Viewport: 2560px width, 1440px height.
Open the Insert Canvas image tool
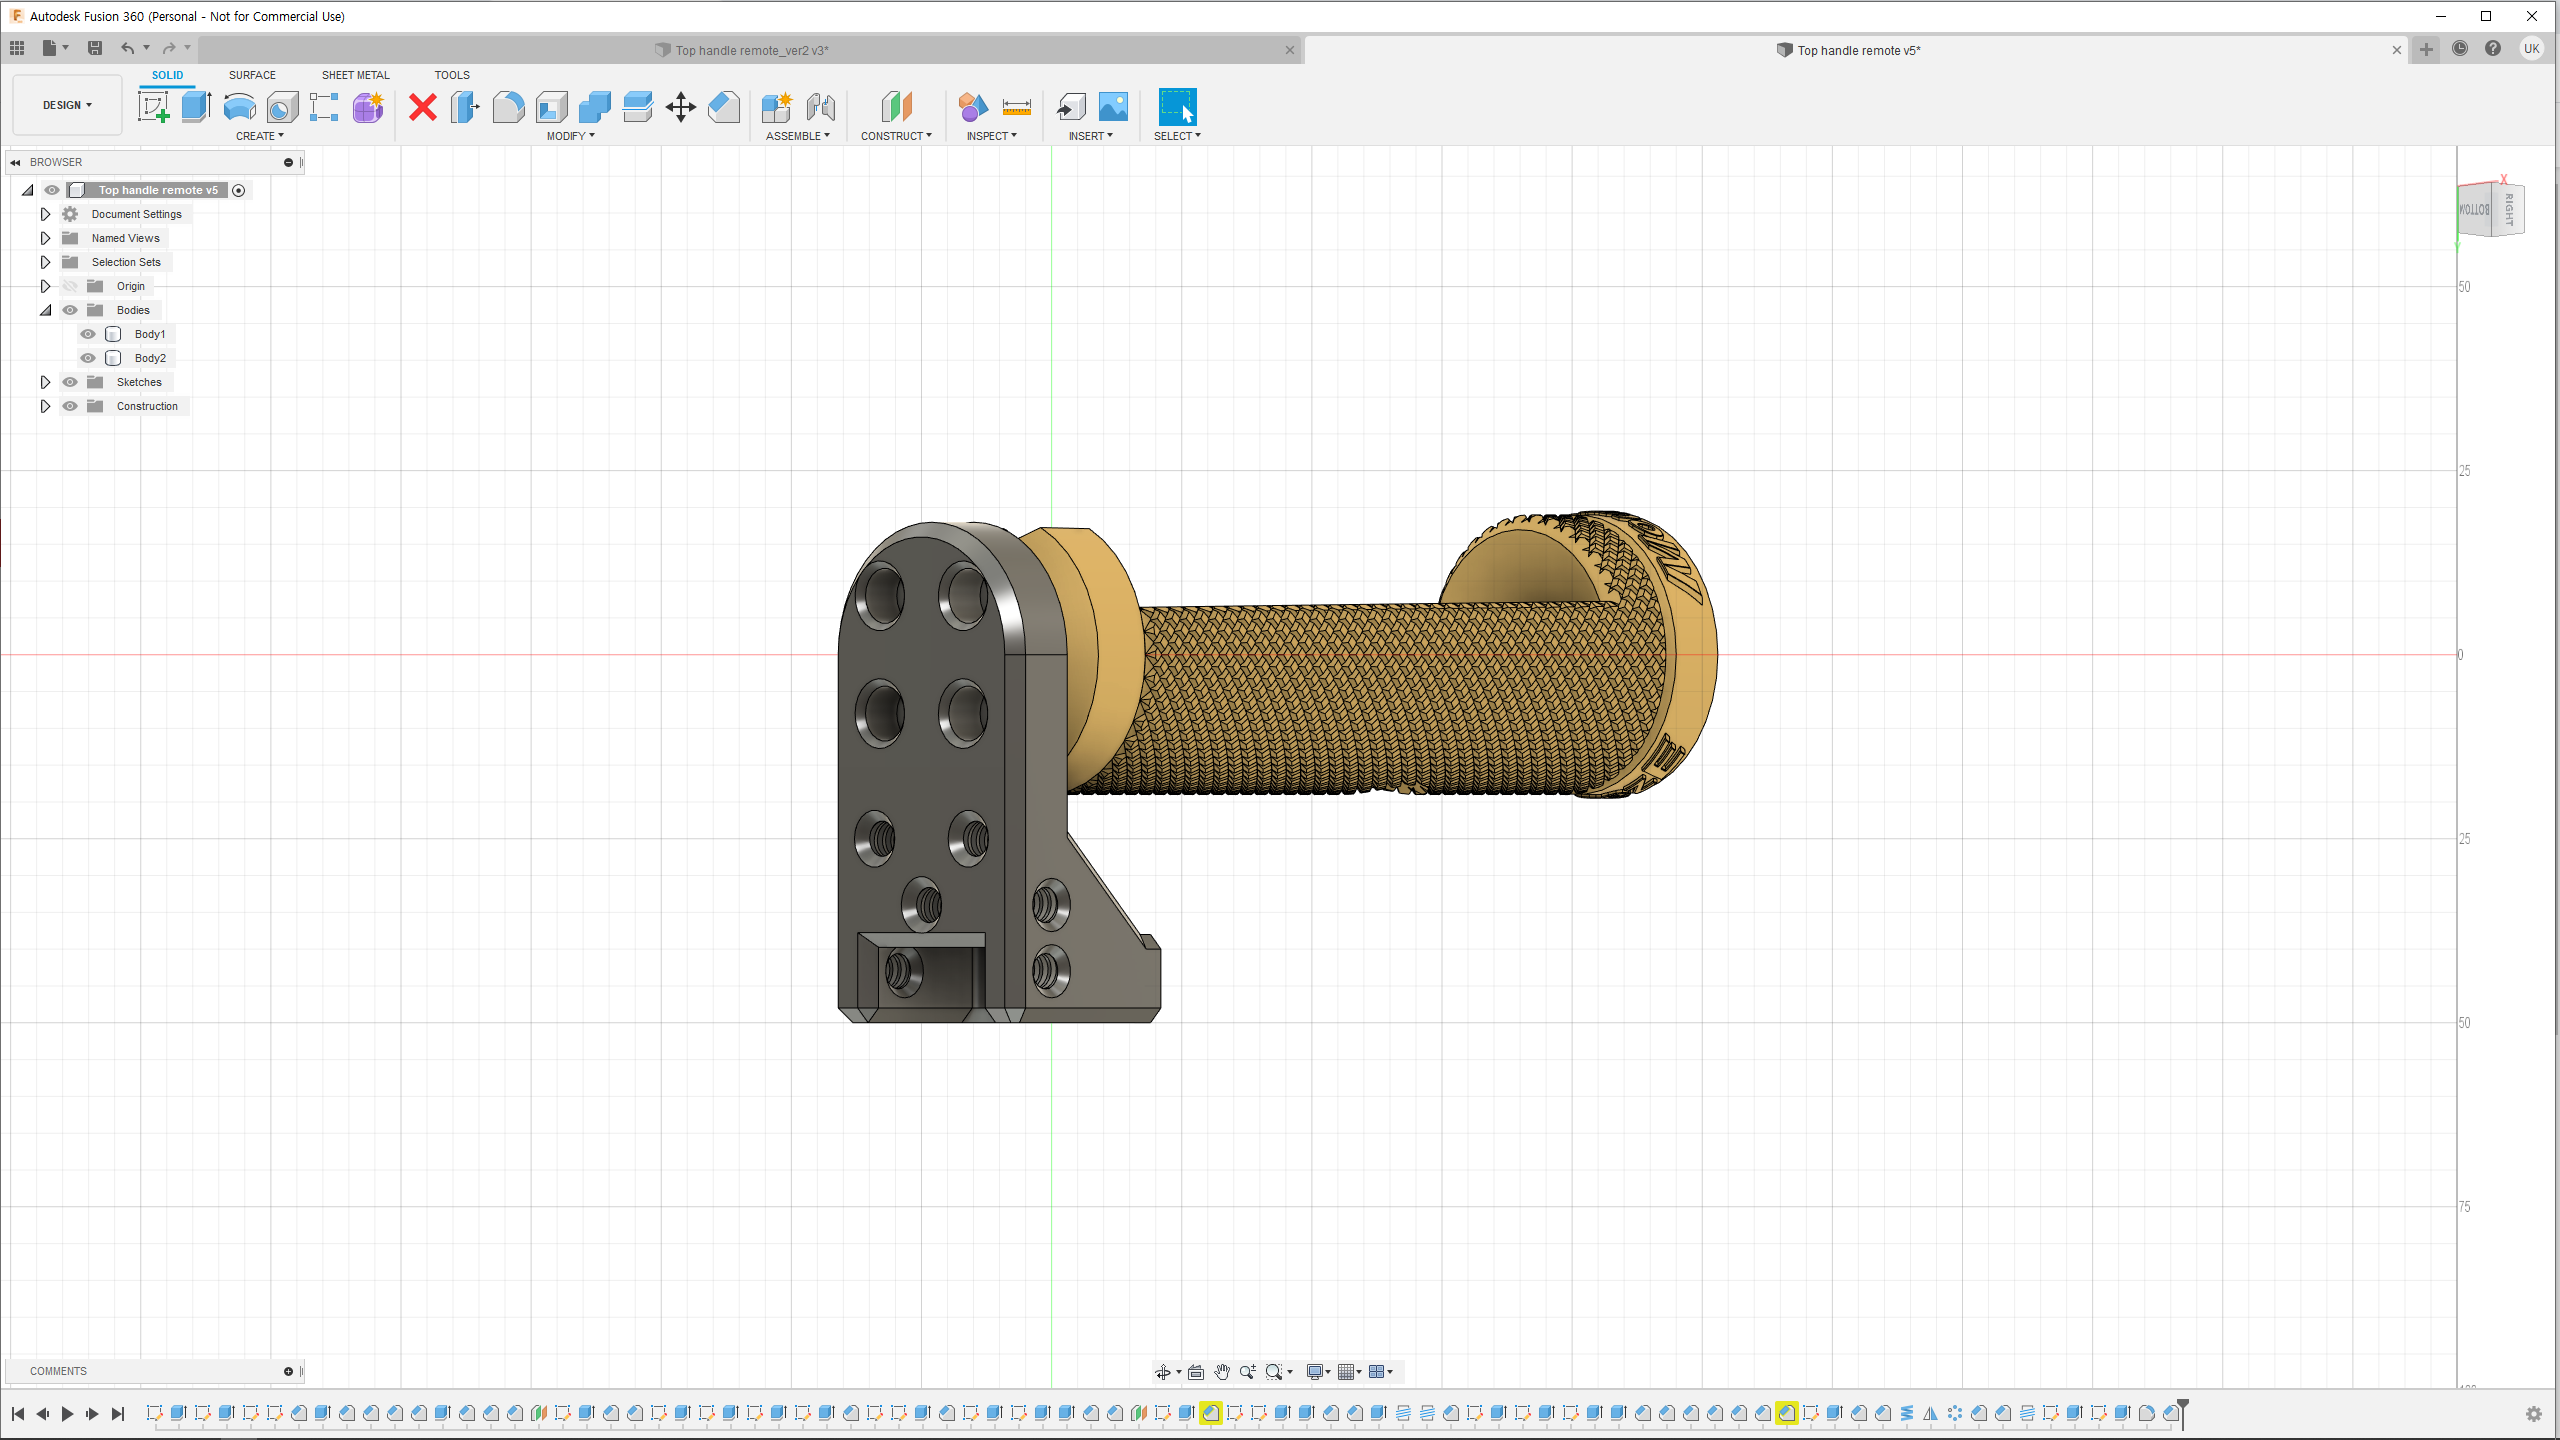tap(1113, 107)
